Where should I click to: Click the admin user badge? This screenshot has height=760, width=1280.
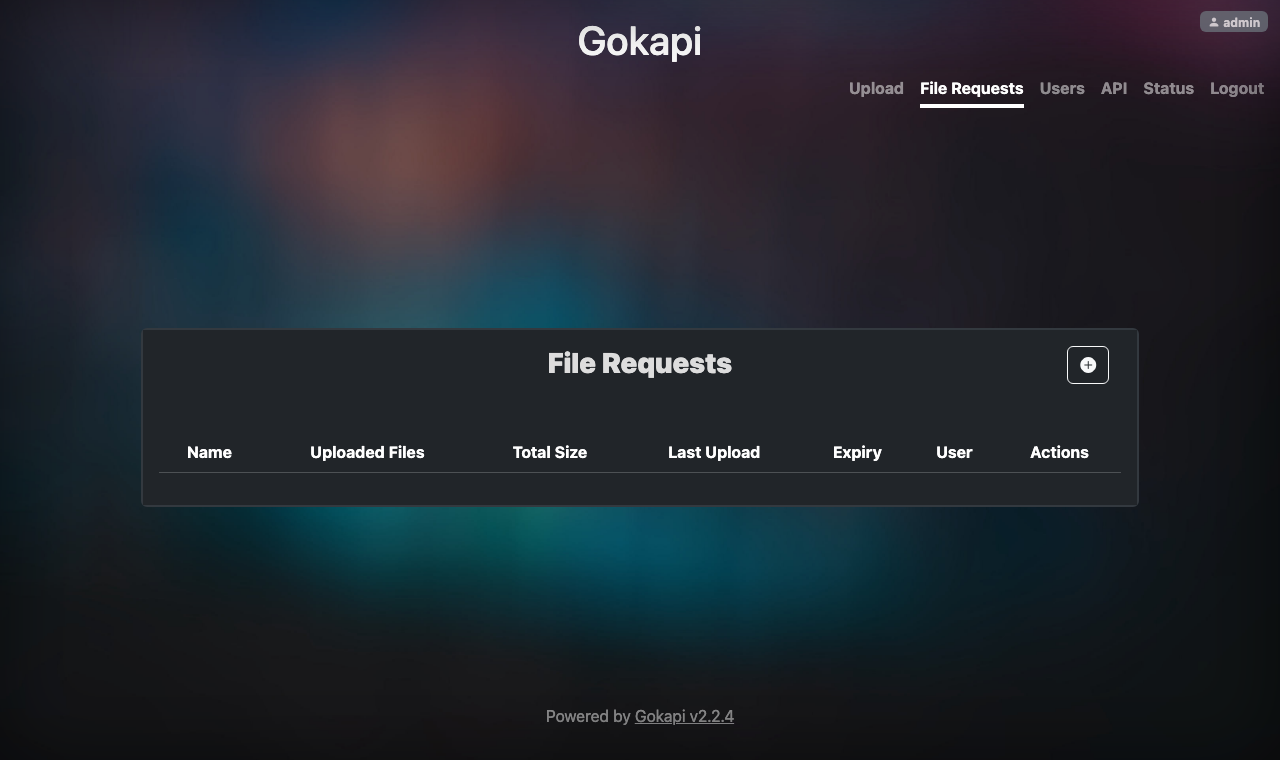click(x=1234, y=22)
